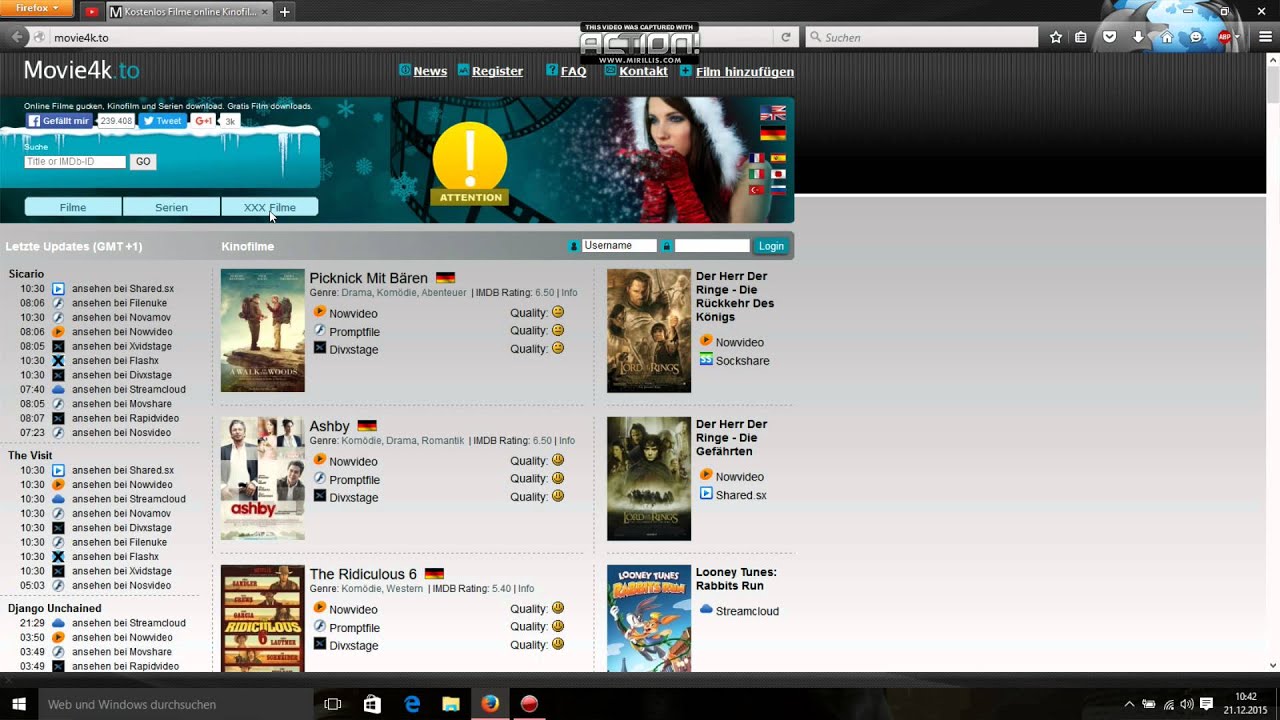This screenshot has width=1280, height=720.
Task: Click ansehen bei Streamcloud under The Visit
Action: pyautogui.click(x=129, y=499)
